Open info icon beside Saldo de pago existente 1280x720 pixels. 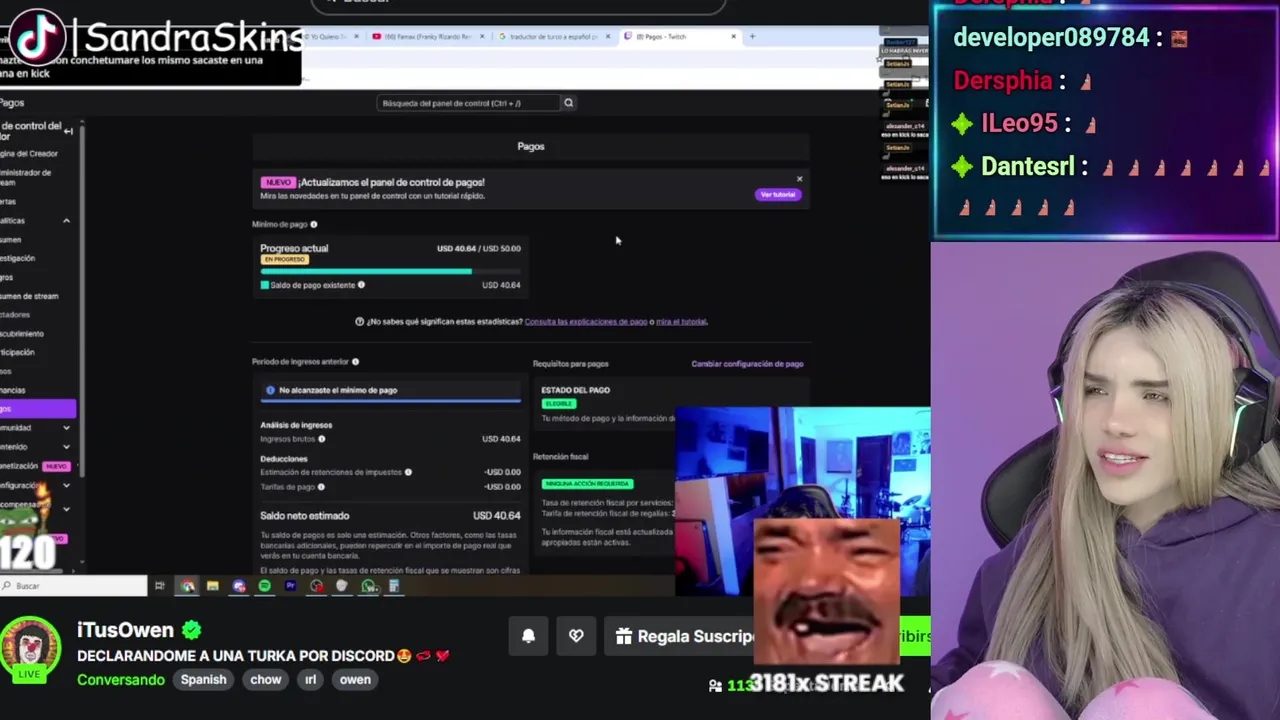tap(361, 285)
